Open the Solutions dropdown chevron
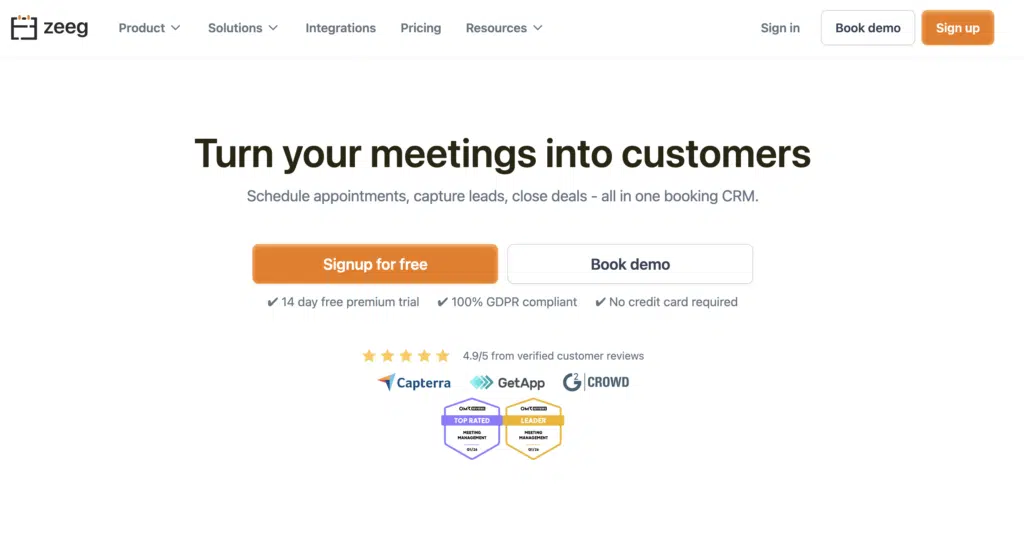1024x534 pixels. click(274, 28)
